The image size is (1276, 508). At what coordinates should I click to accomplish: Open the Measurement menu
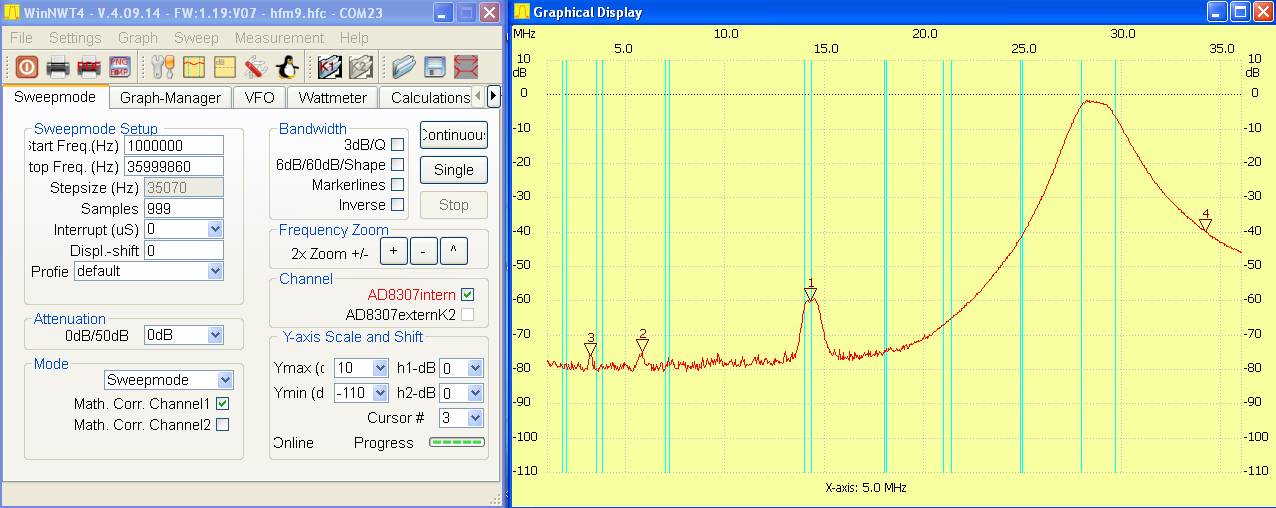pyautogui.click(x=279, y=38)
